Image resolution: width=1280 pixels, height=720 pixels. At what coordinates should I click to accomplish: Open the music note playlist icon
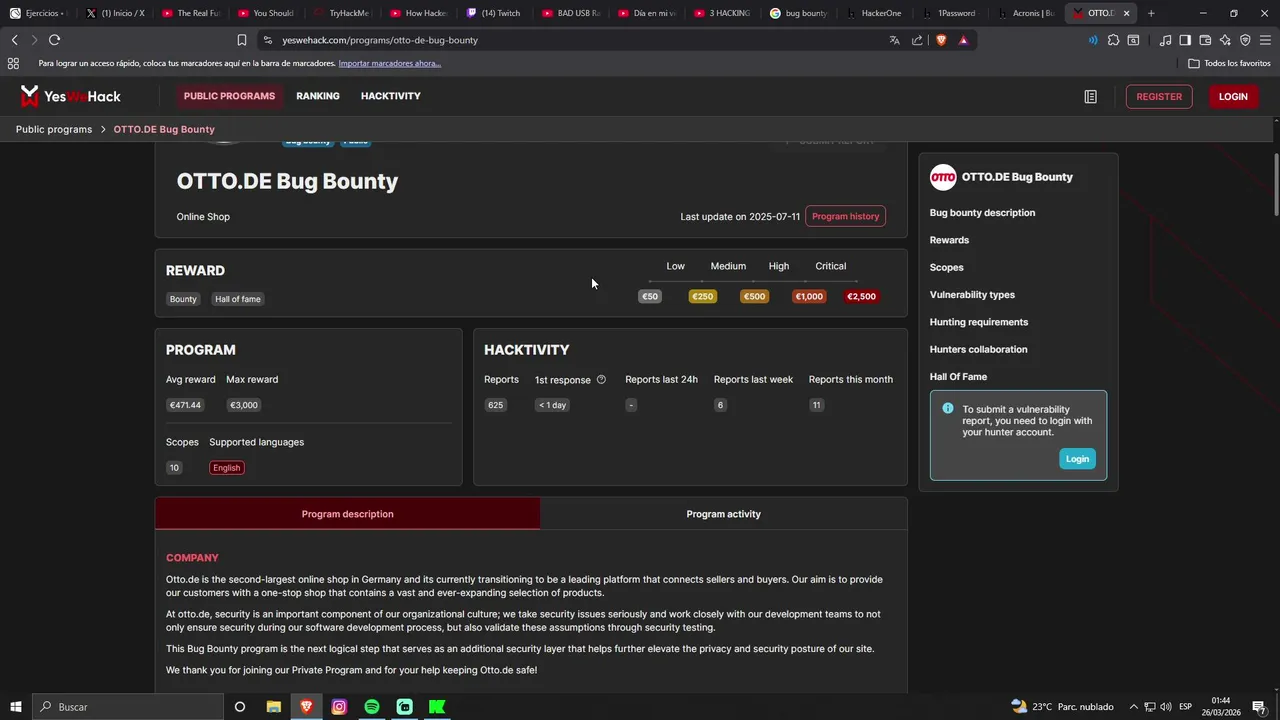[x=1165, y=40]
